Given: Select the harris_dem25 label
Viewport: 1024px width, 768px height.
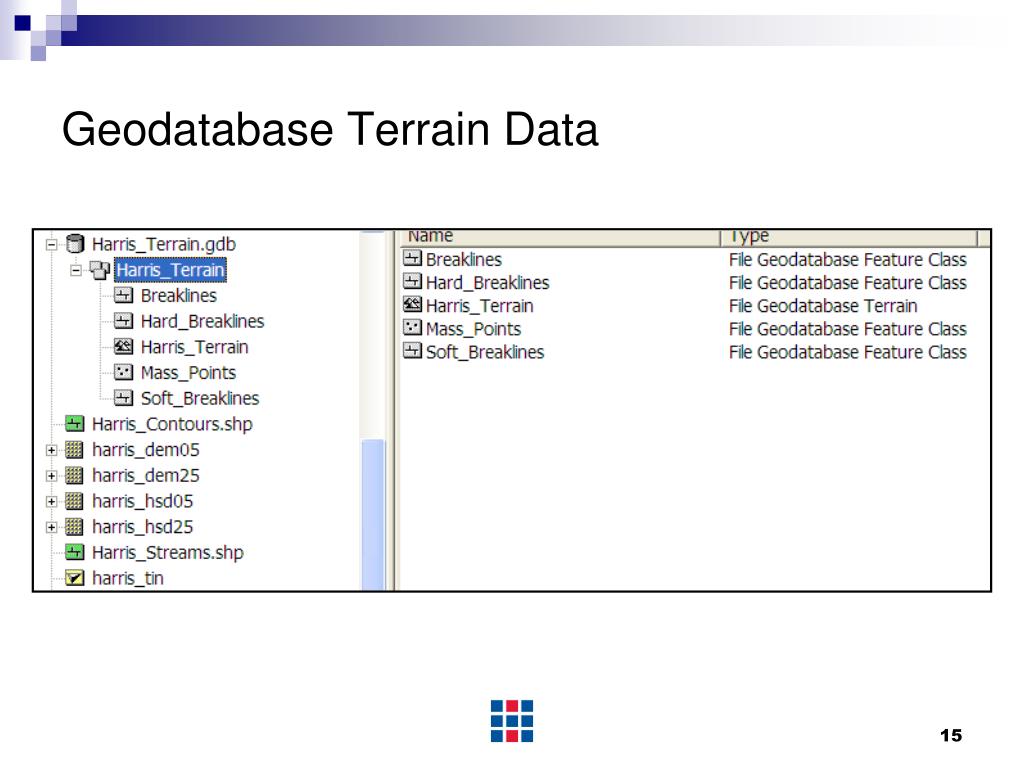Looking at the screenshot, I should [146, 475].
